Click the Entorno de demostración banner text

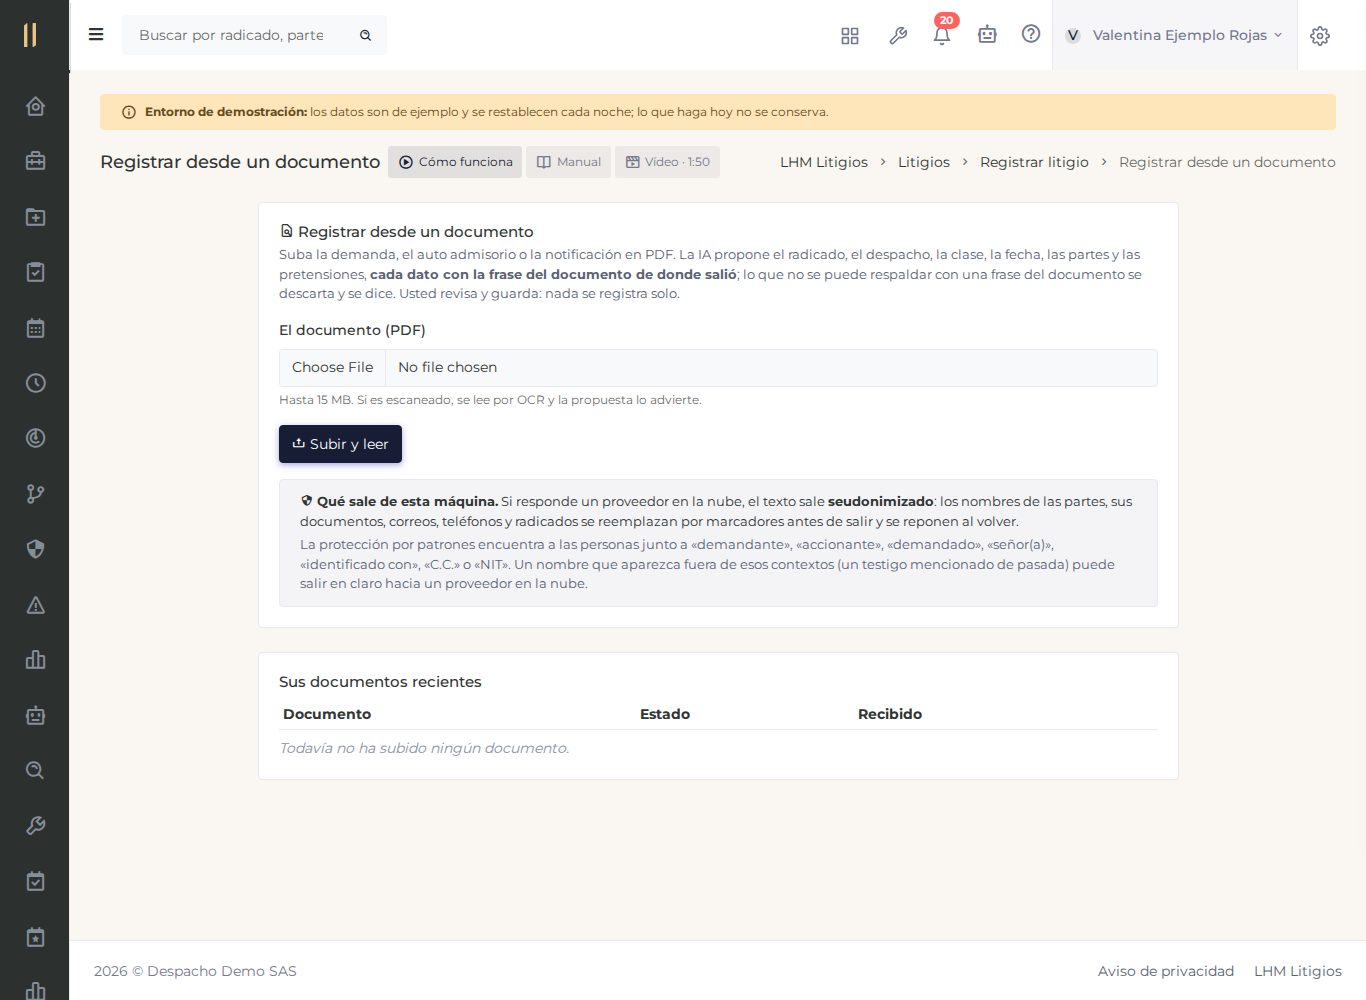tap(486, 112)
